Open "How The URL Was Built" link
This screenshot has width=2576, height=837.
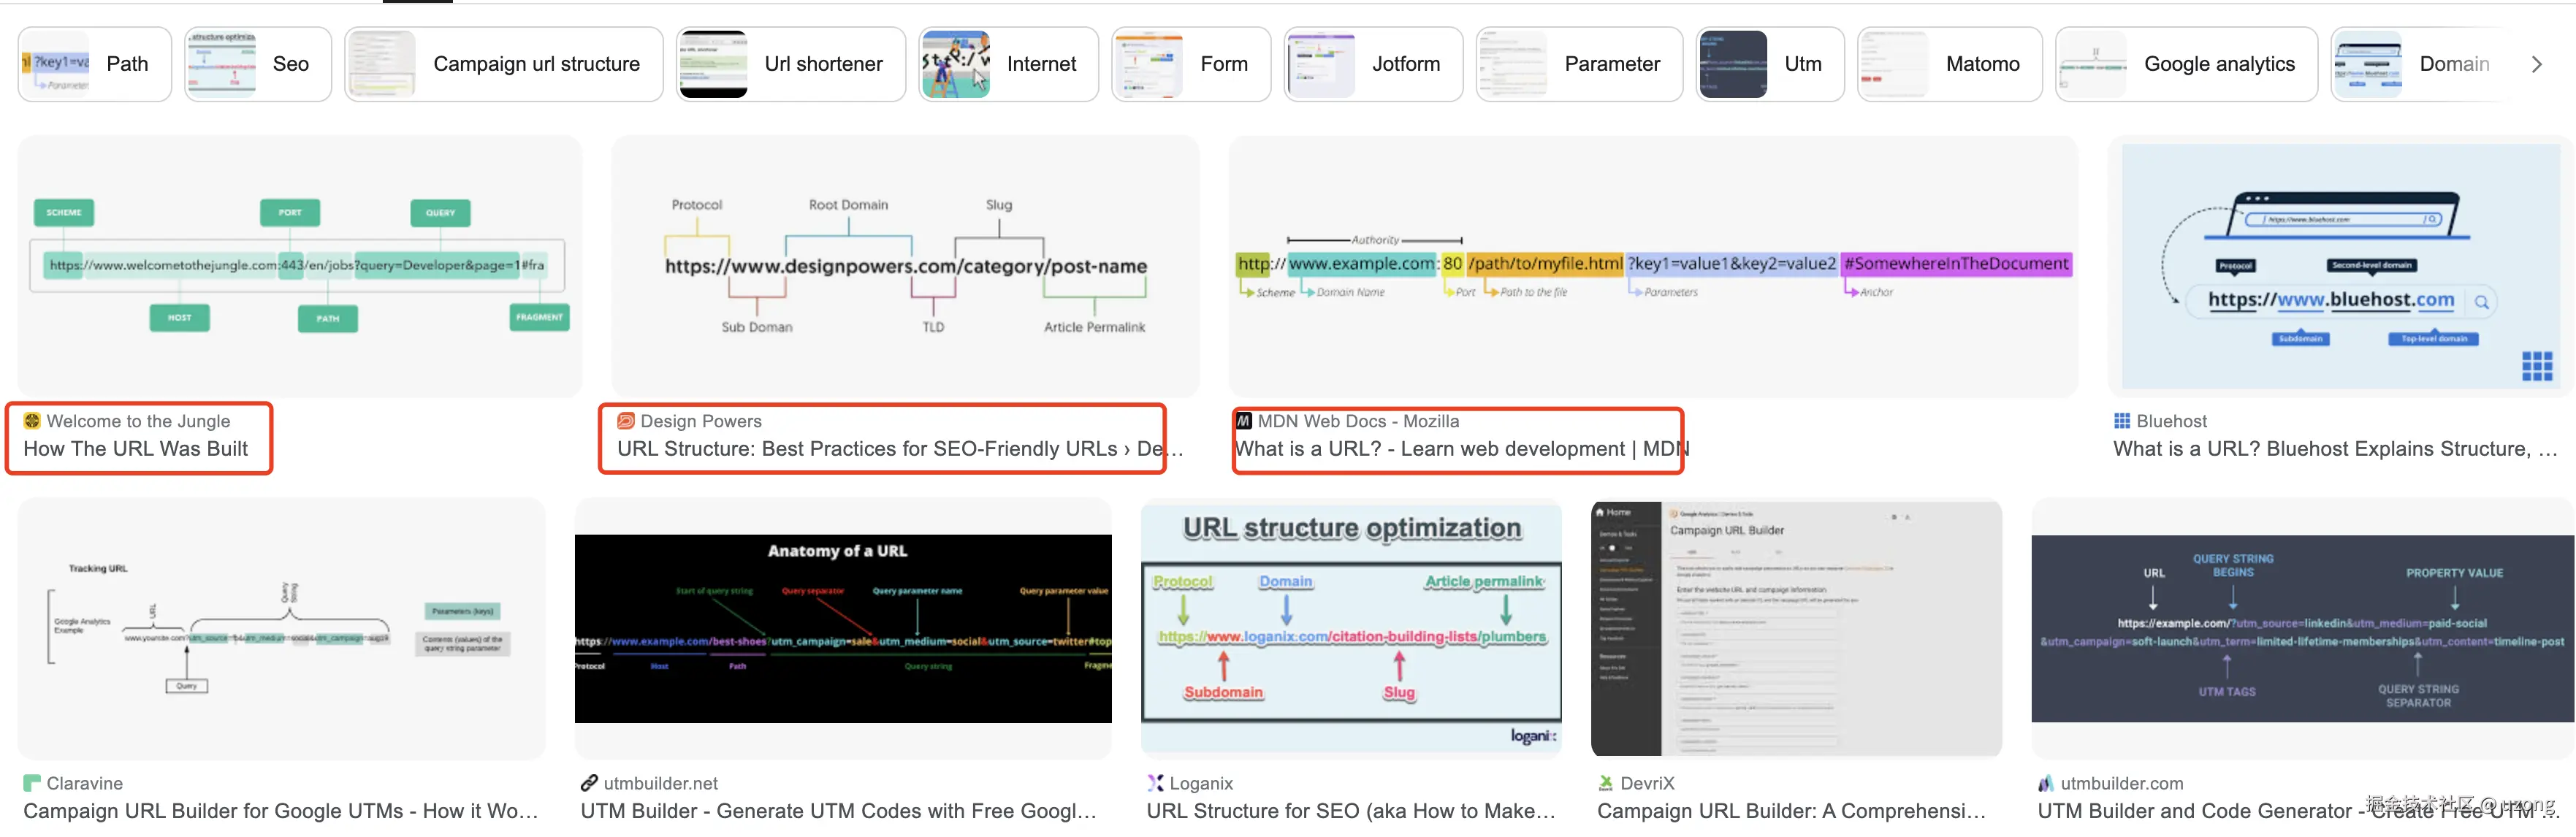(x=135, y=449)
